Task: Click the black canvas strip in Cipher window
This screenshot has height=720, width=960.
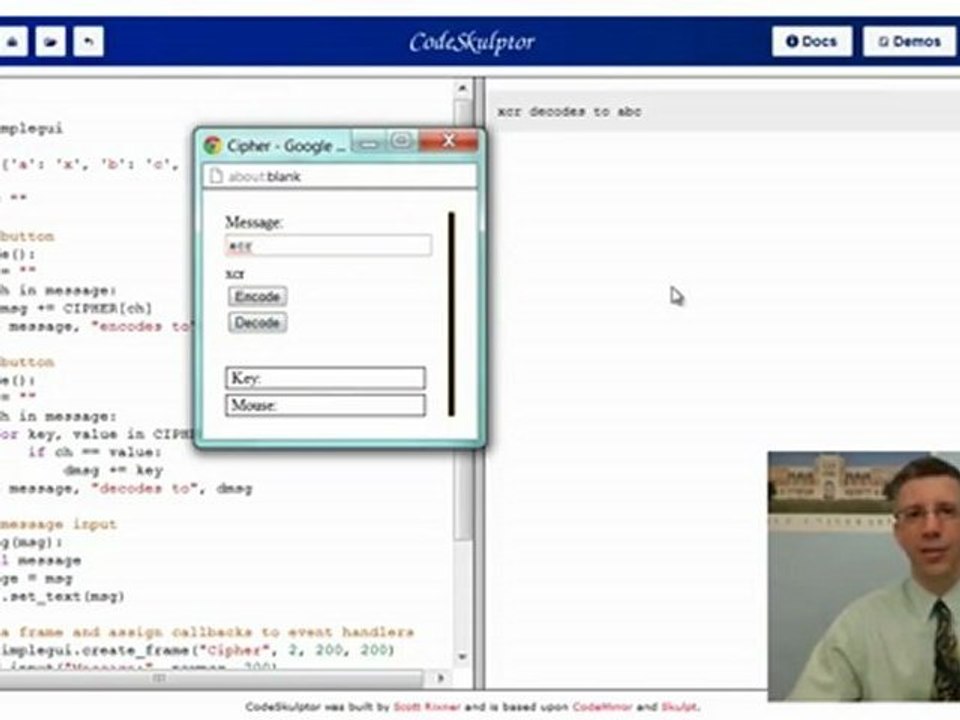Action: [x=452, y=314]
